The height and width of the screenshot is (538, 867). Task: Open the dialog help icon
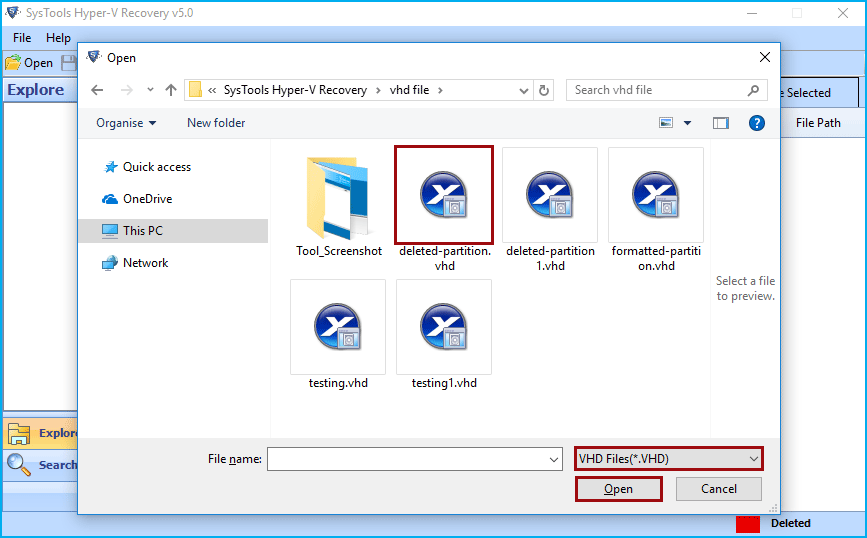[756, 123]
